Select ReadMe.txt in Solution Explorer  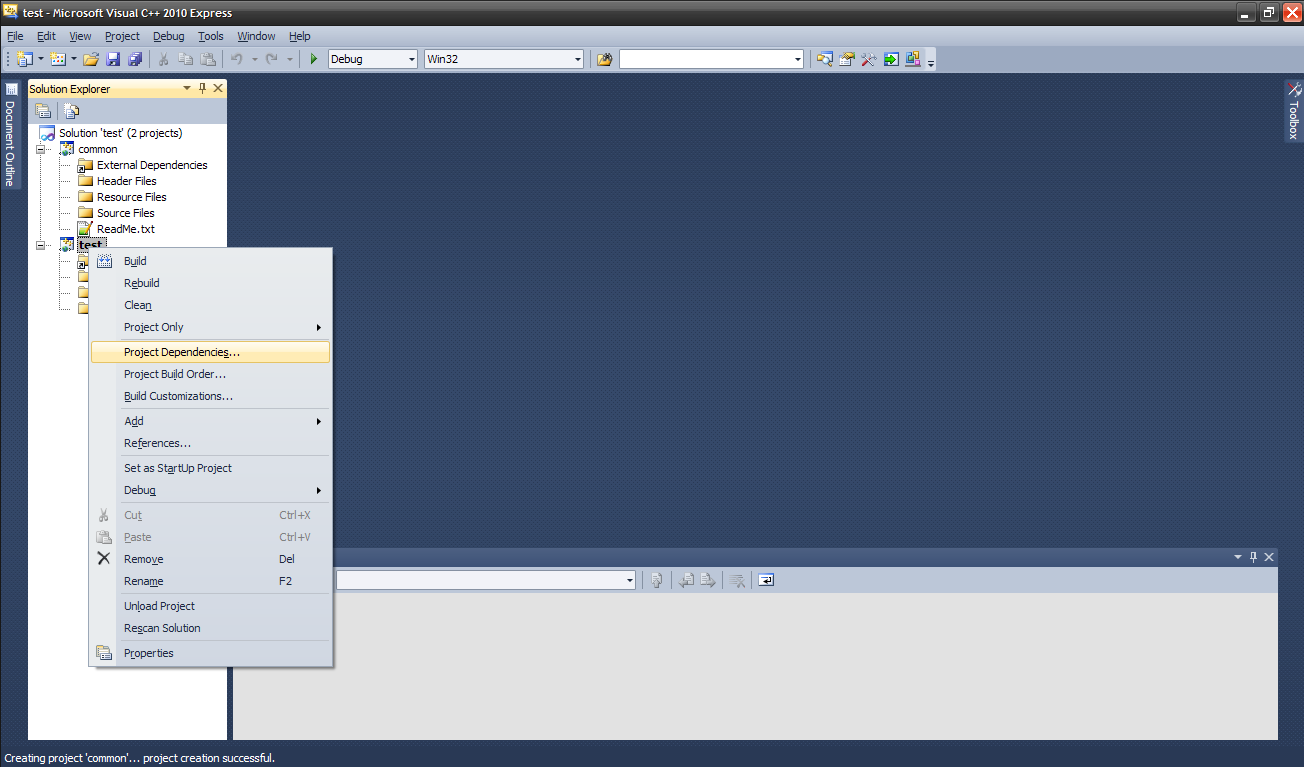(125, 229)
